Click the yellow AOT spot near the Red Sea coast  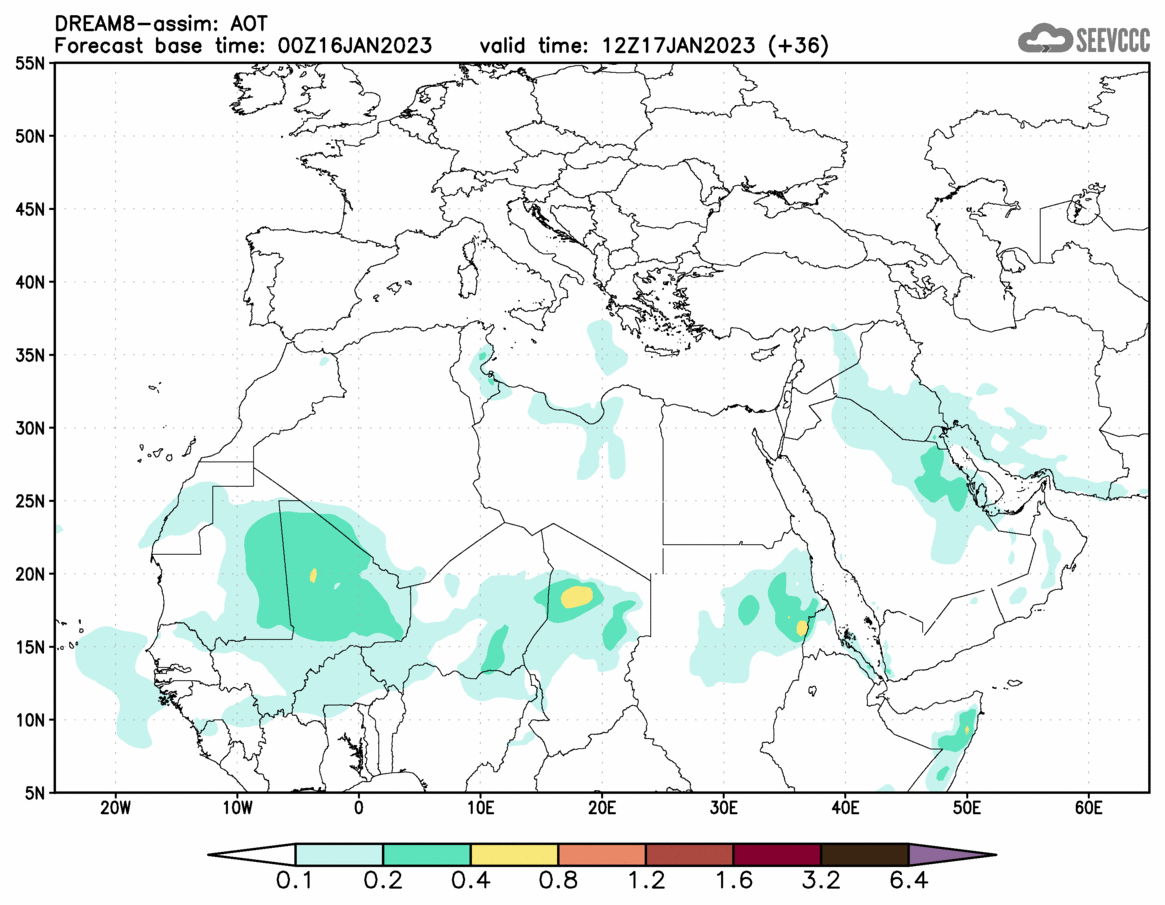(x=802, y=629)
